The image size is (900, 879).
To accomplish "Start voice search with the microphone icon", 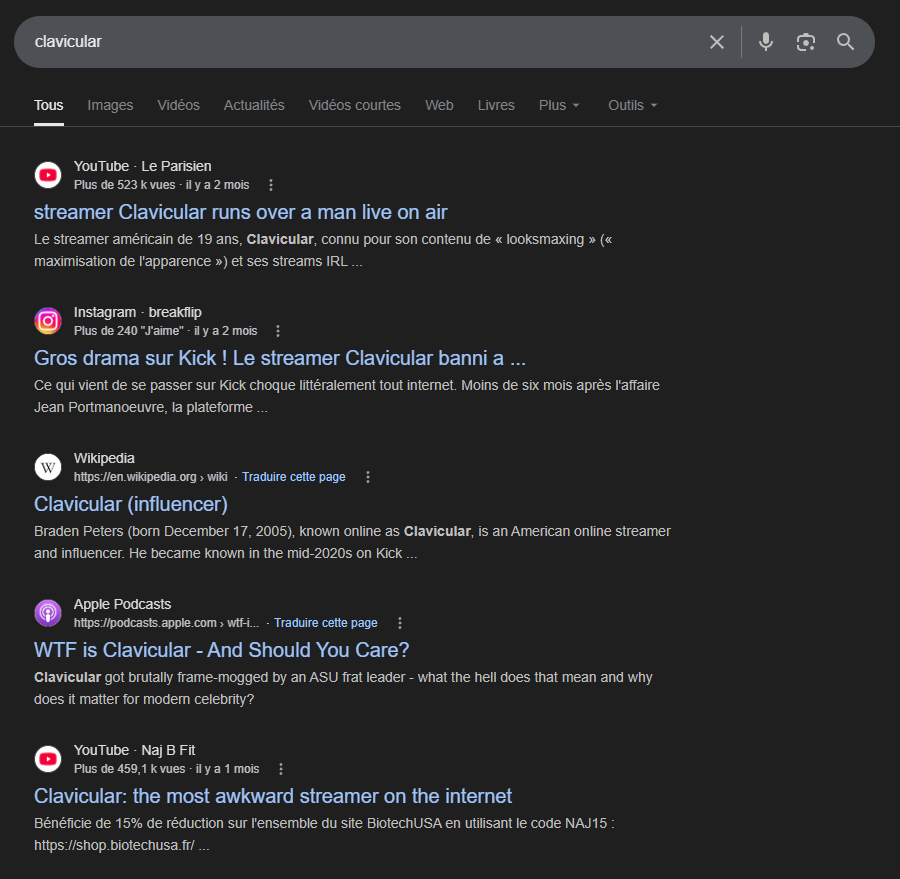I will click(765, 42).
